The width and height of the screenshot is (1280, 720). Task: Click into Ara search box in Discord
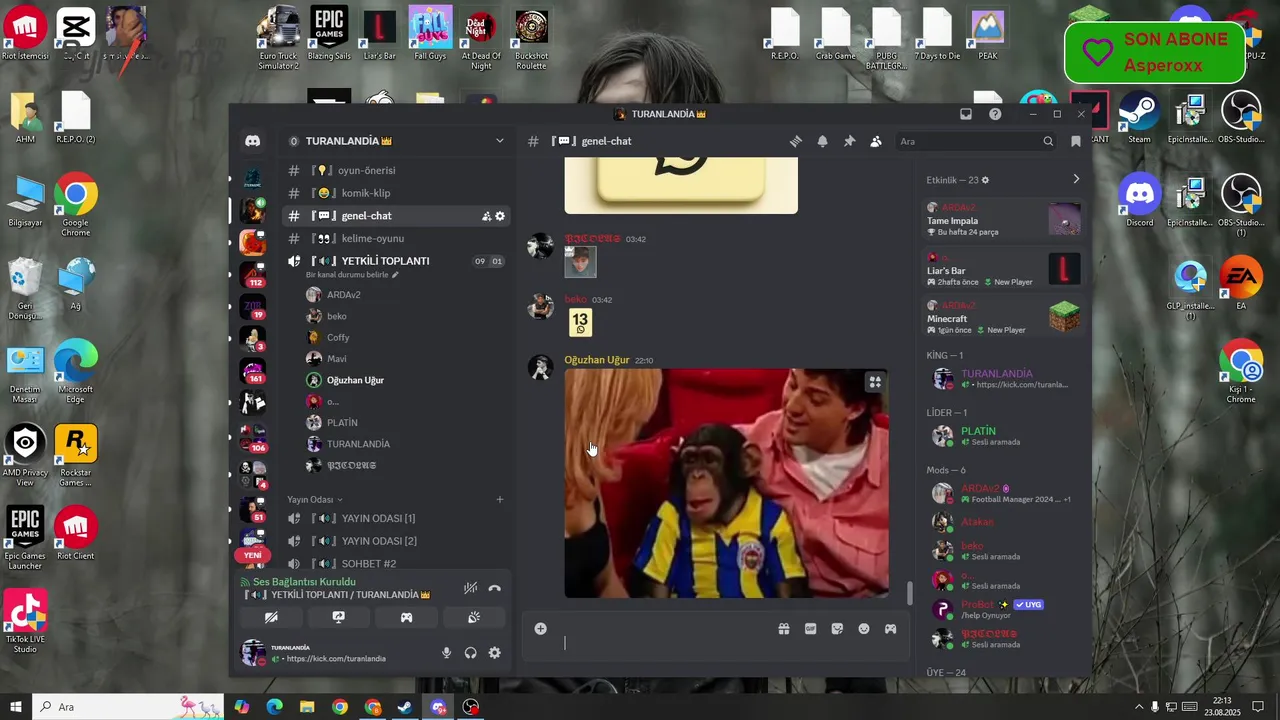[x=976, y=141]
